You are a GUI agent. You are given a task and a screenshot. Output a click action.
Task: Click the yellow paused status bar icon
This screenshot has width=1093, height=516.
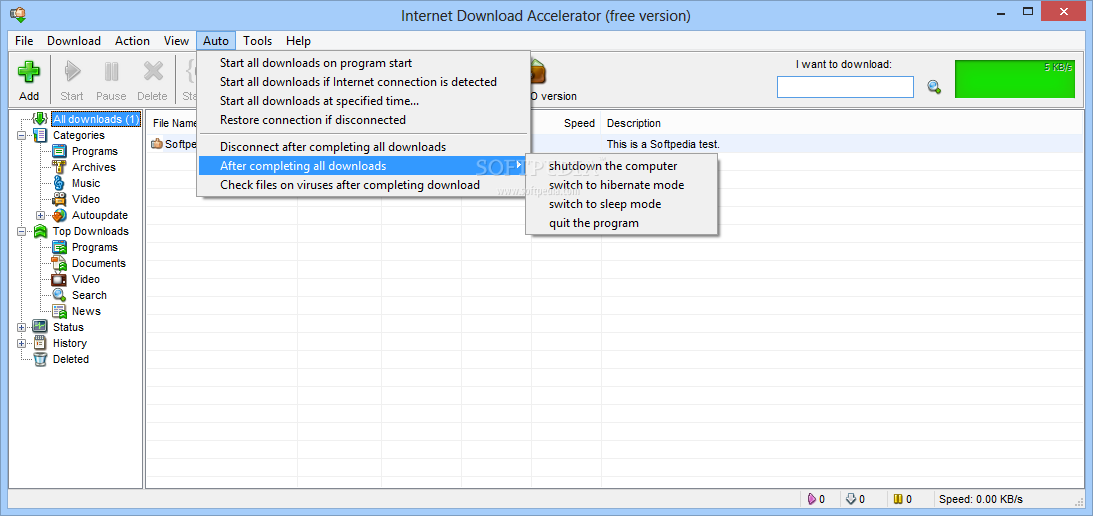coord(899,499)
